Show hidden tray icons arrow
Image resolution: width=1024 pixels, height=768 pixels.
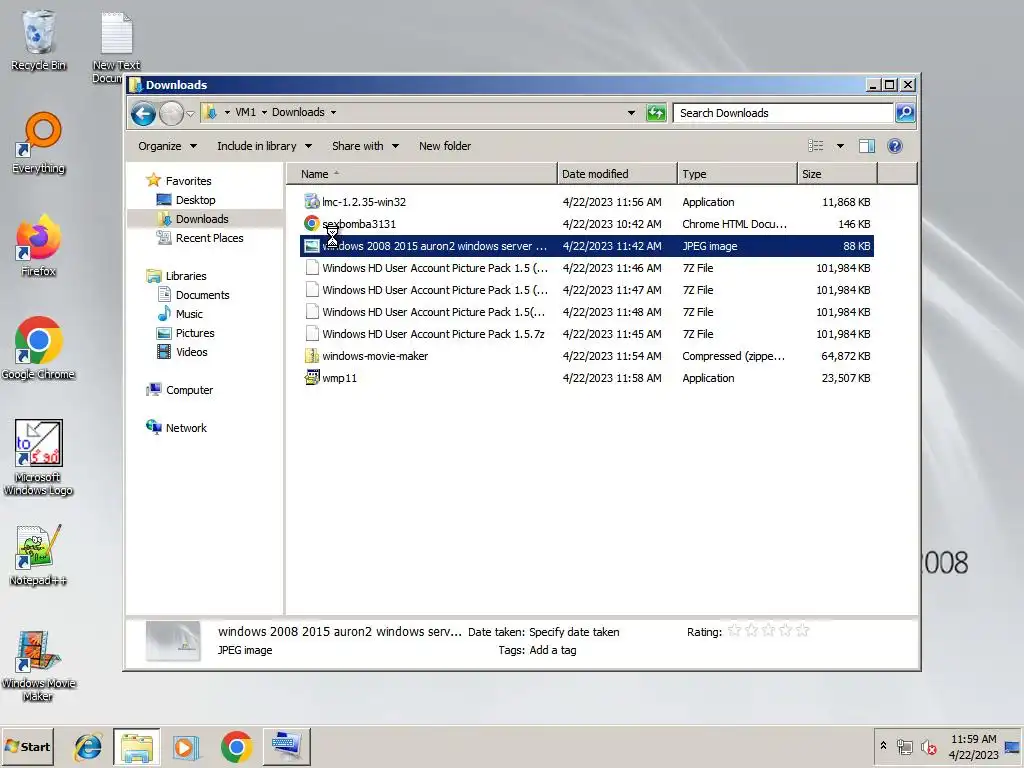click(x=883, y=746)
